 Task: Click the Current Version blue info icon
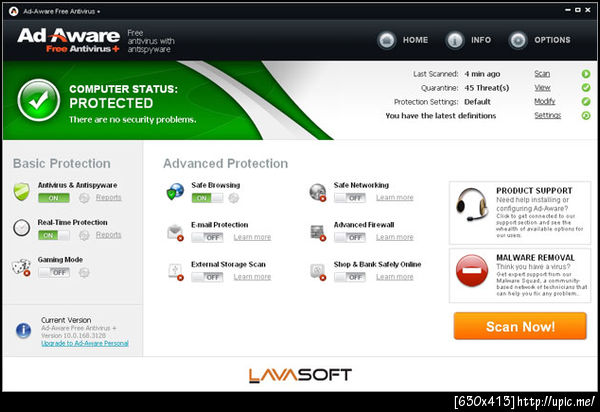click(x=23, y=331)
